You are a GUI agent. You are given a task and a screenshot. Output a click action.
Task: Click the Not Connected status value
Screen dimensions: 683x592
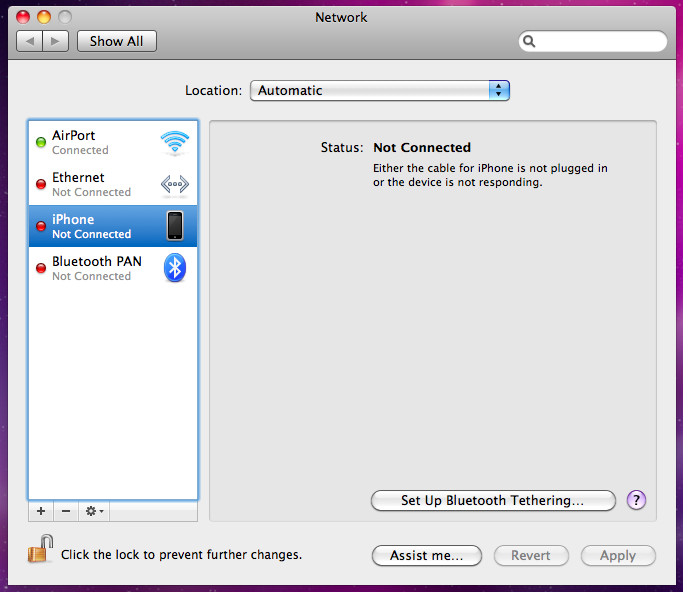(x=422, y=148)
